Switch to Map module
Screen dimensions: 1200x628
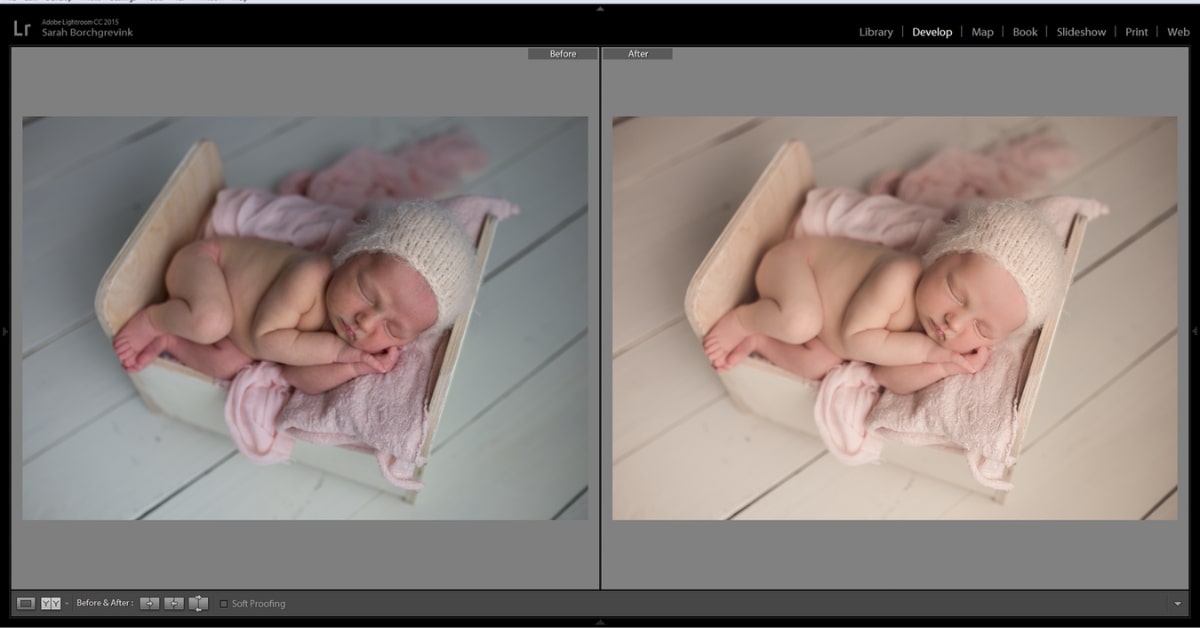[983, 32]
